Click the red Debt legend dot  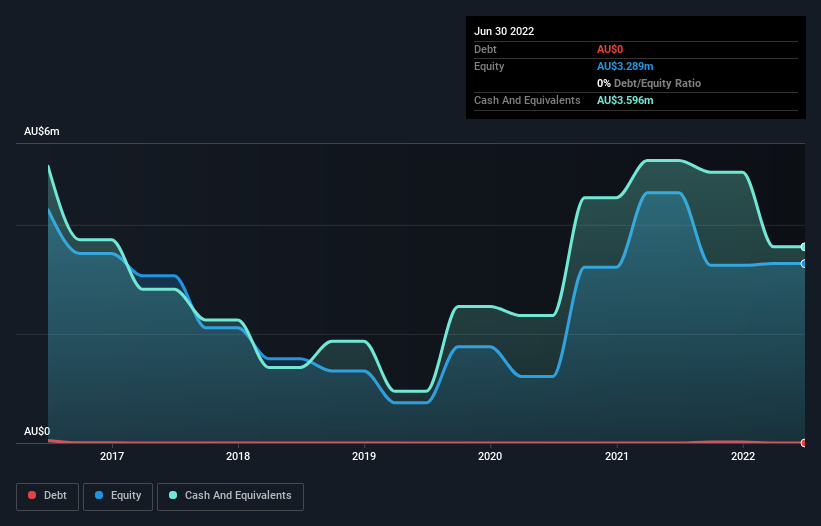(32, 495)
